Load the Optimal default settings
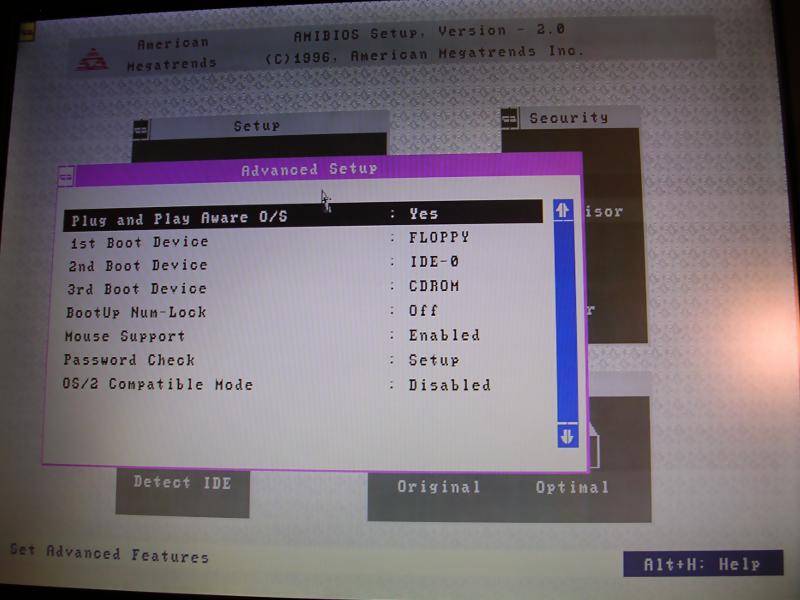The height and width of the screenshot is (600, 800). pyautogui.click(x=572, y=487)
